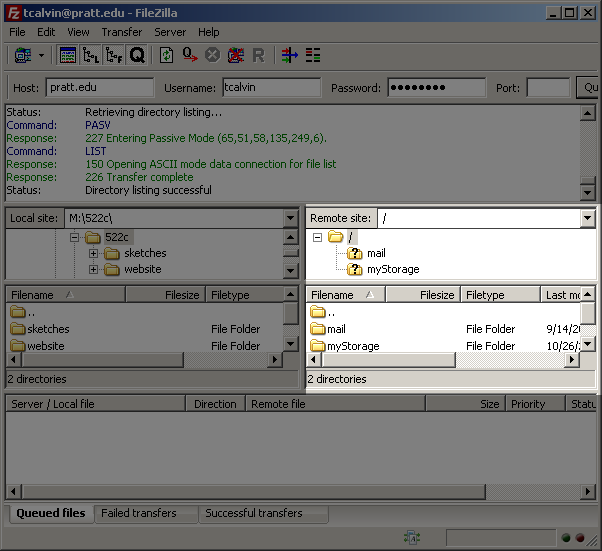The image size is (602, 551).
Task: Open the View menu
Action: pyautogui.click(x=78, y=32)
